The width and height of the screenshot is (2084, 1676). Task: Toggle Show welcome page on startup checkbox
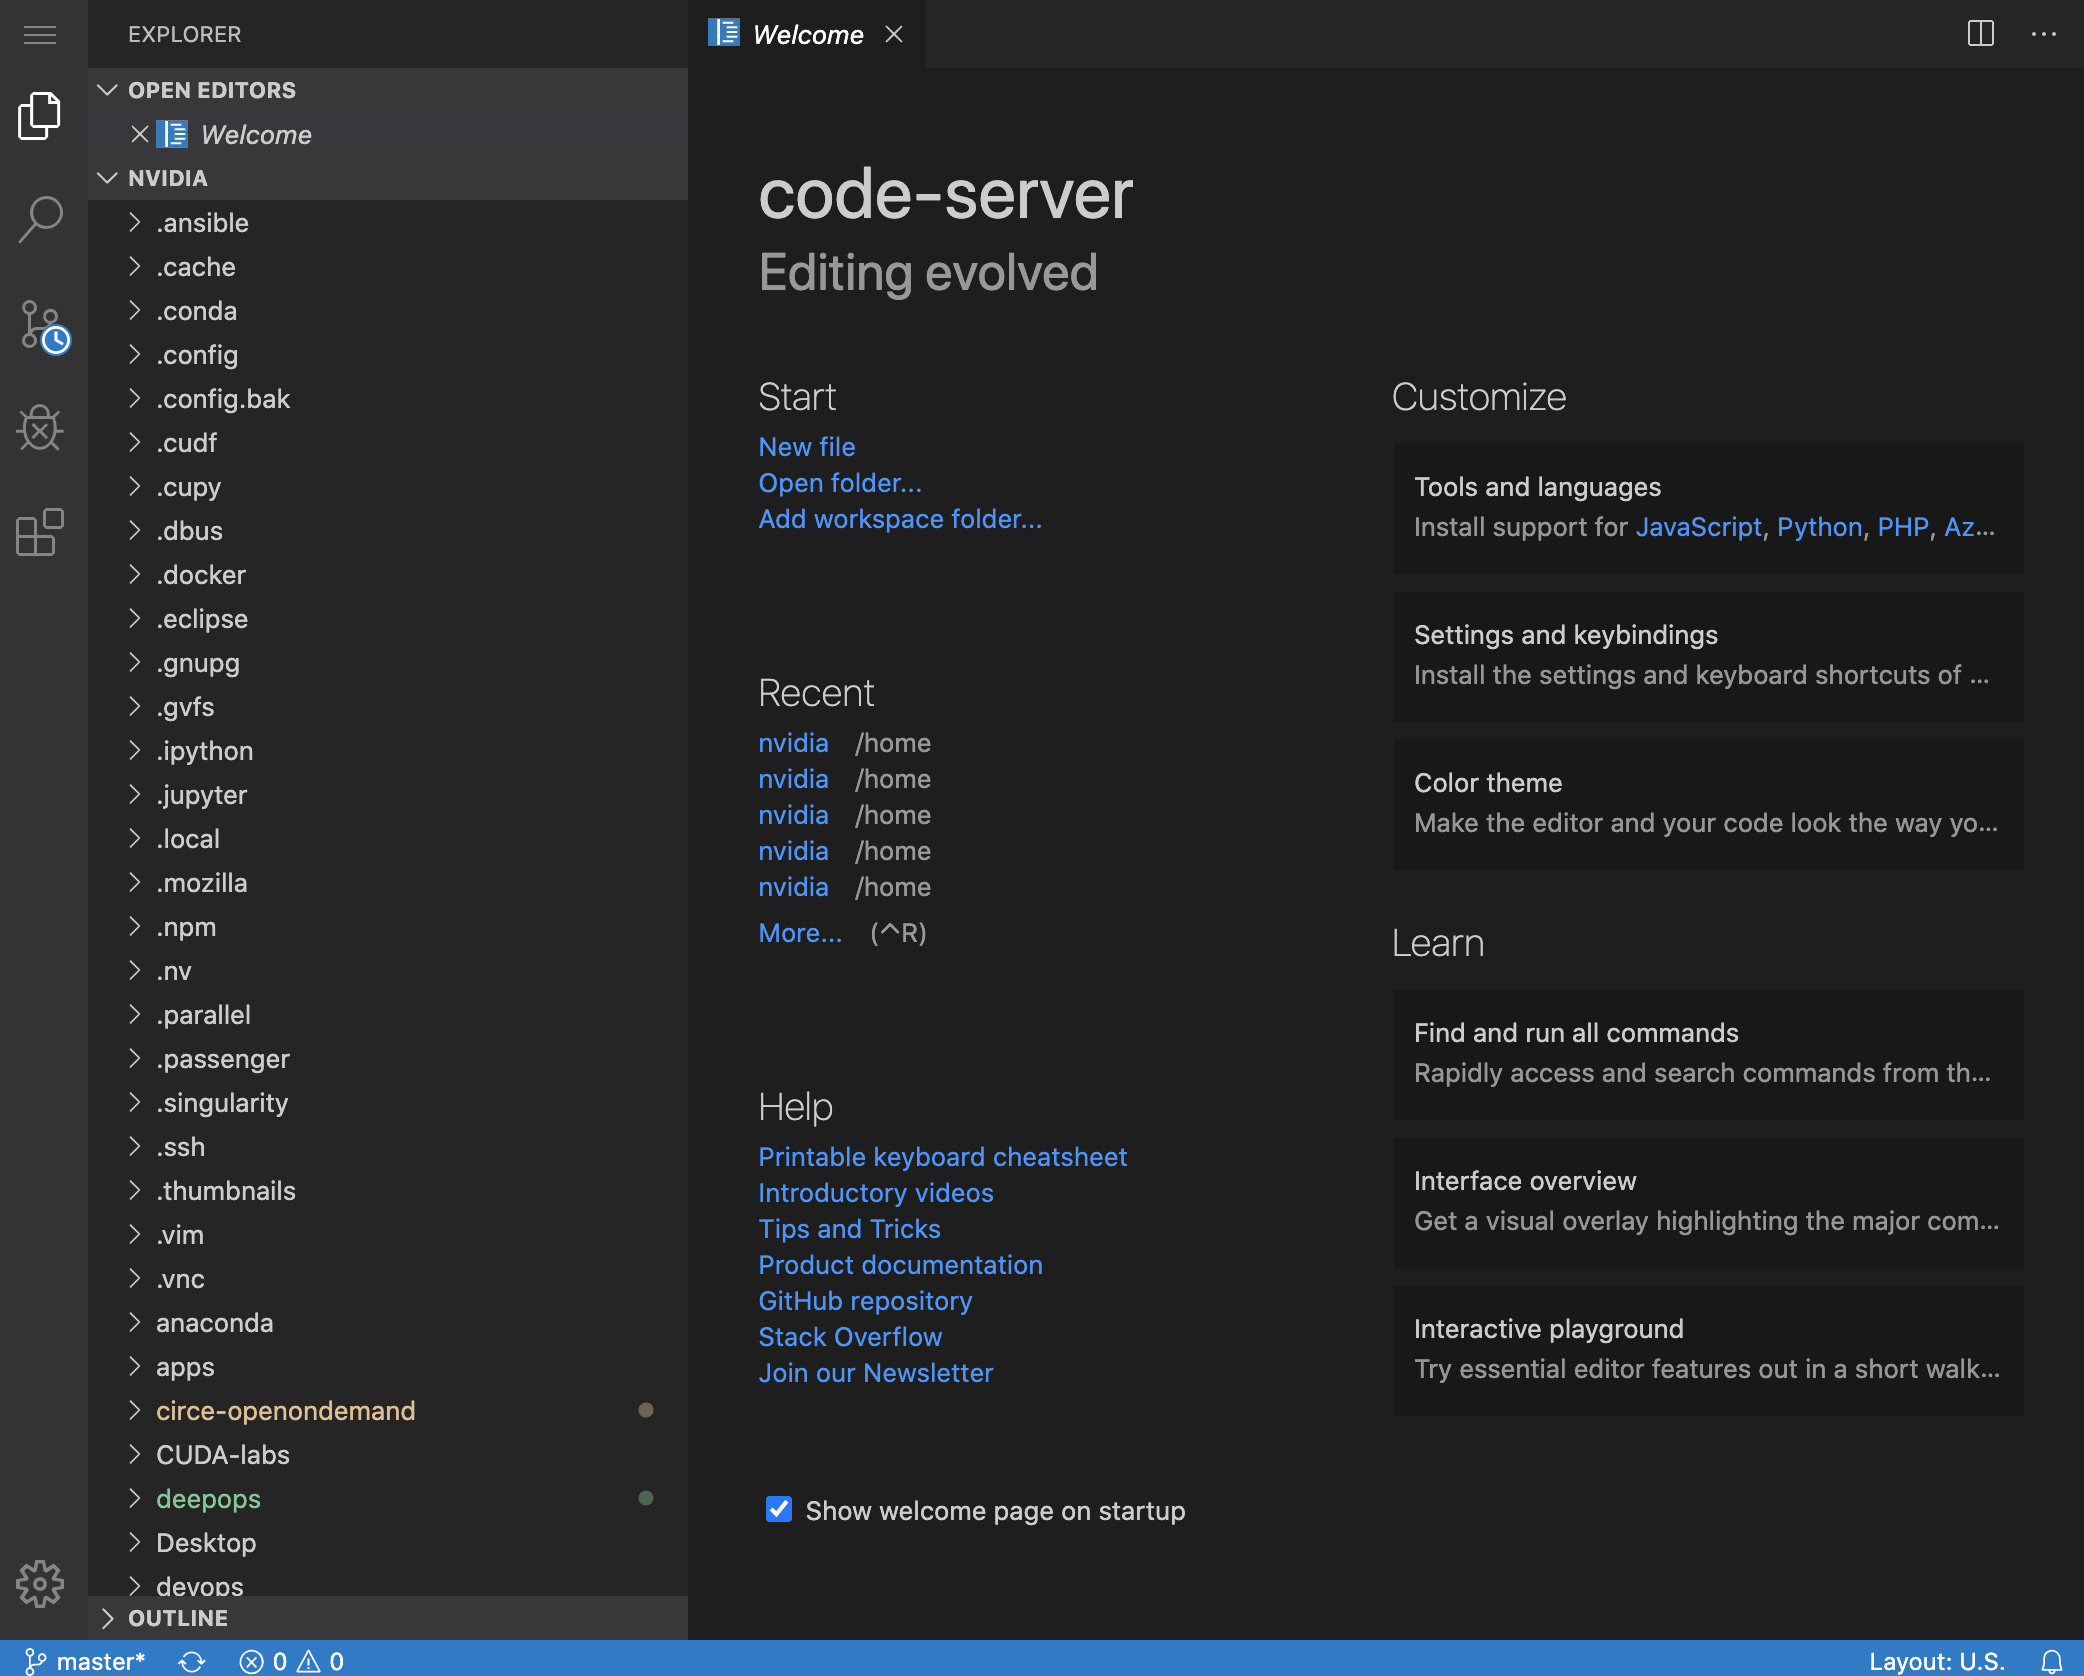tap(779, 1509)
